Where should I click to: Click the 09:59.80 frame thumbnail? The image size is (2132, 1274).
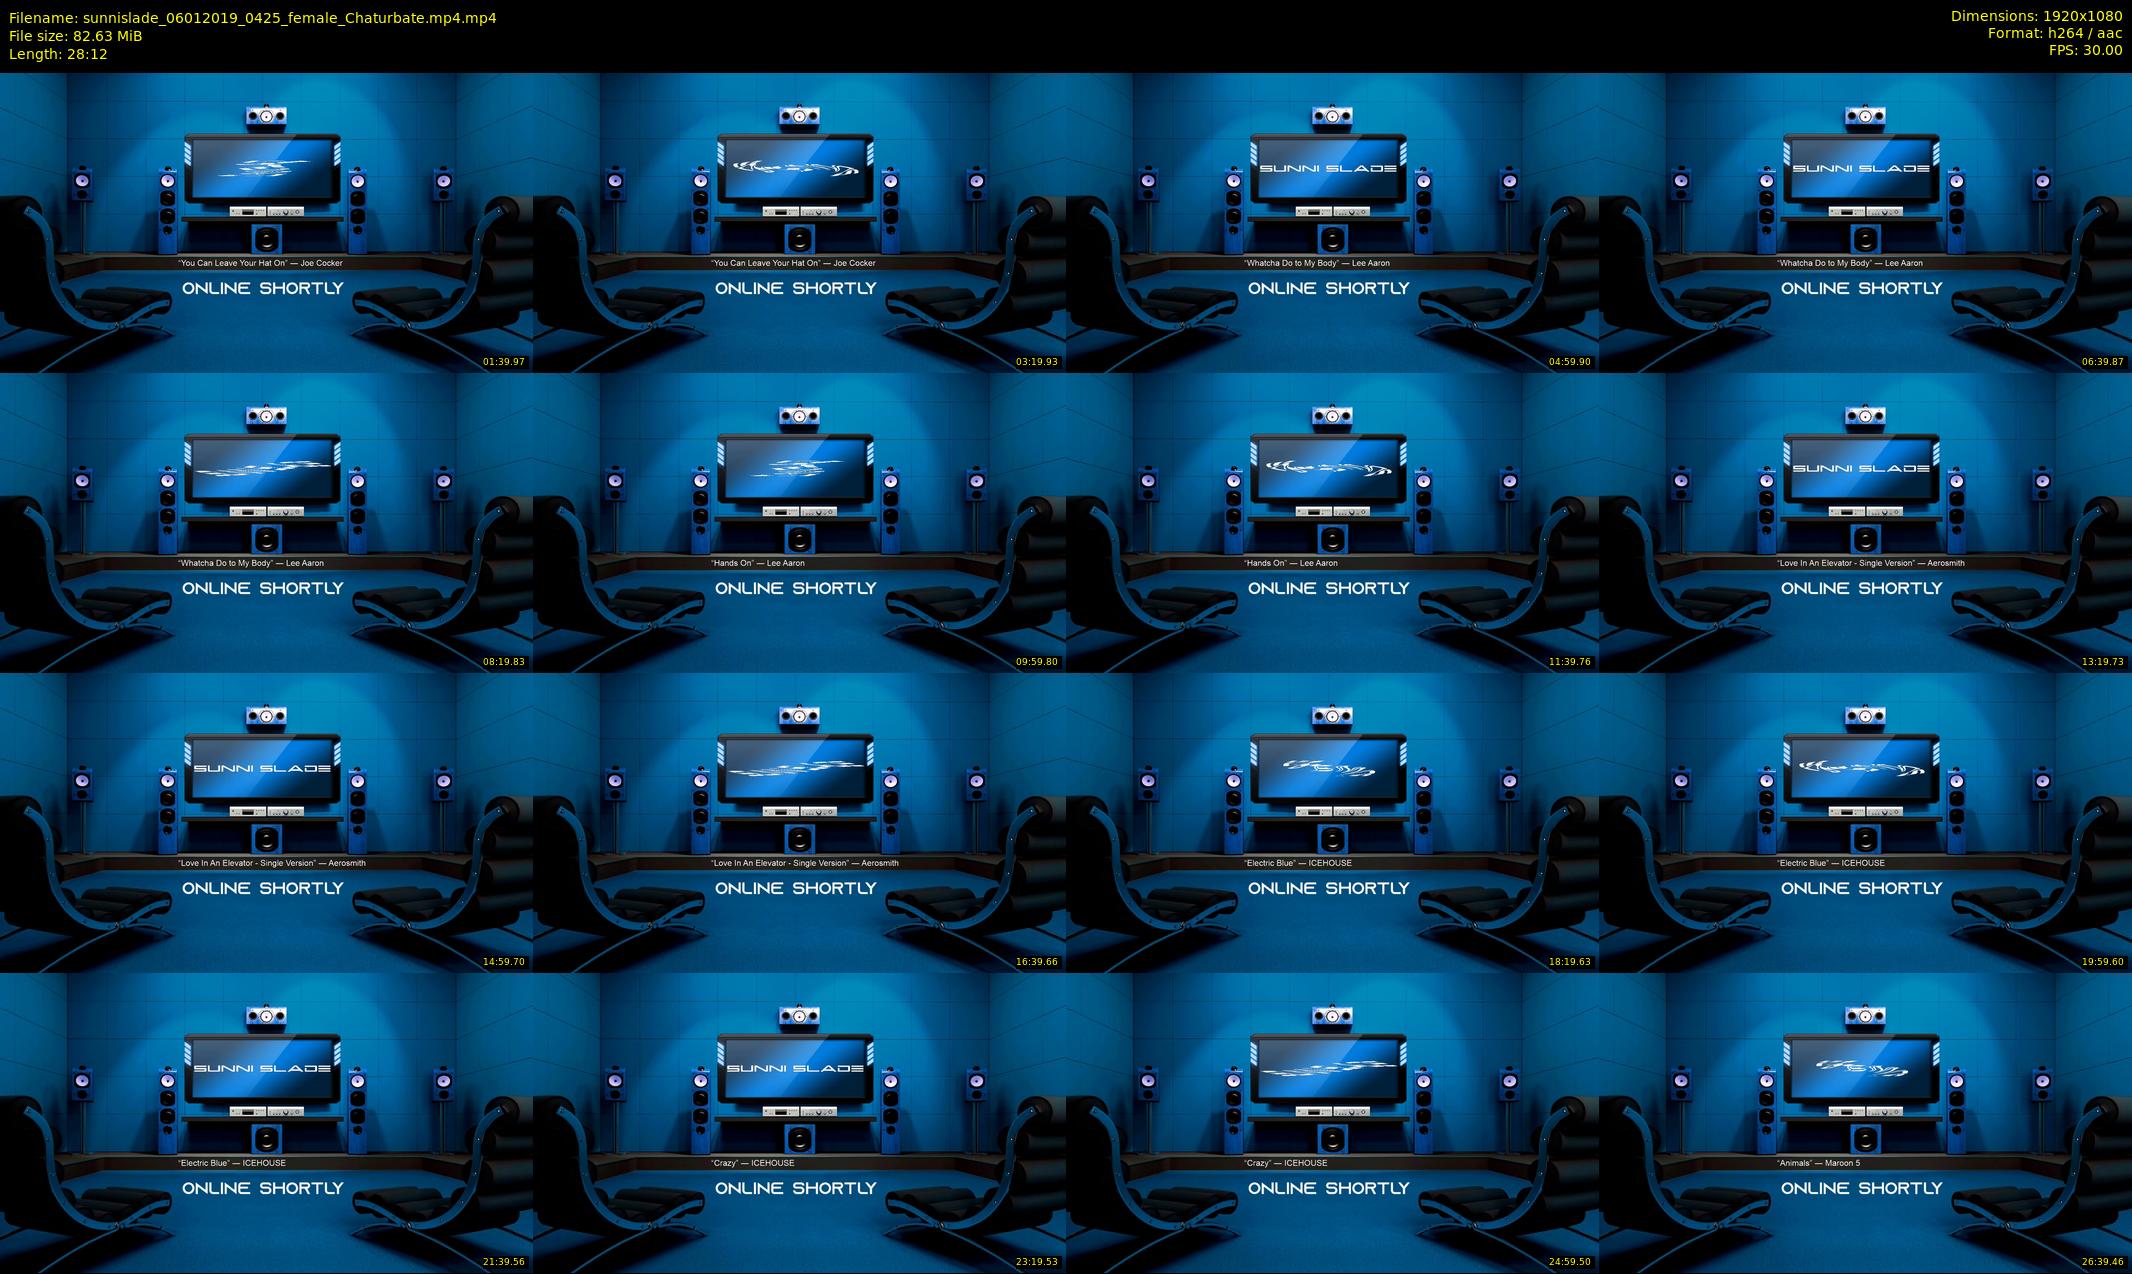tap(799, 522)
